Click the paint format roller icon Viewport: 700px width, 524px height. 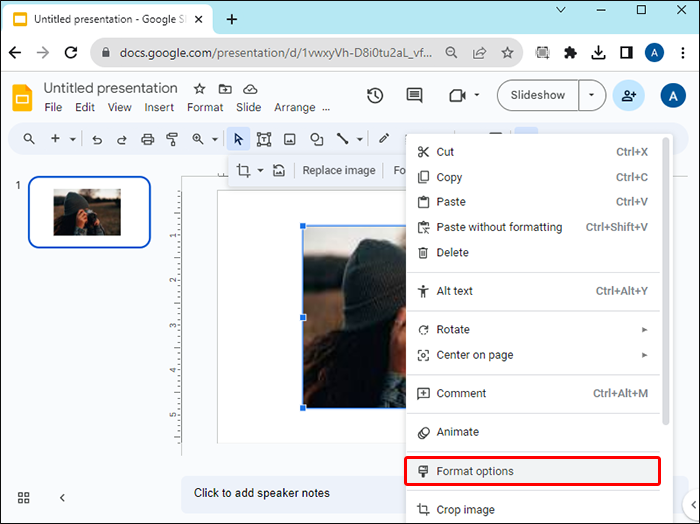(172, 139)
